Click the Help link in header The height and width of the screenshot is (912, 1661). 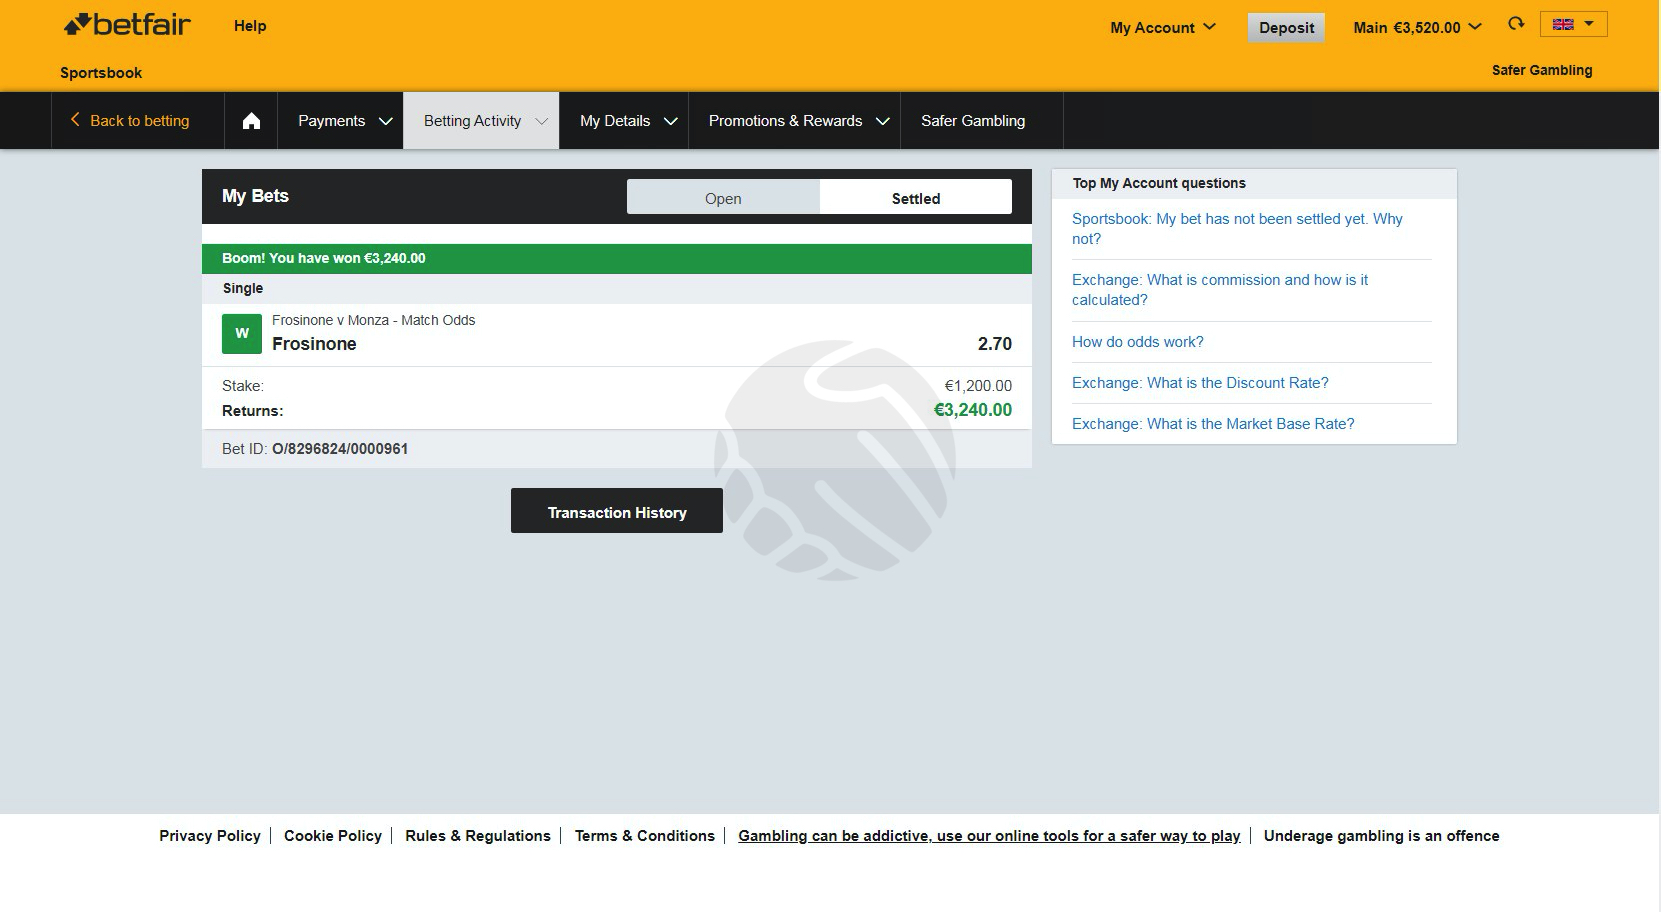pos(250,26)
